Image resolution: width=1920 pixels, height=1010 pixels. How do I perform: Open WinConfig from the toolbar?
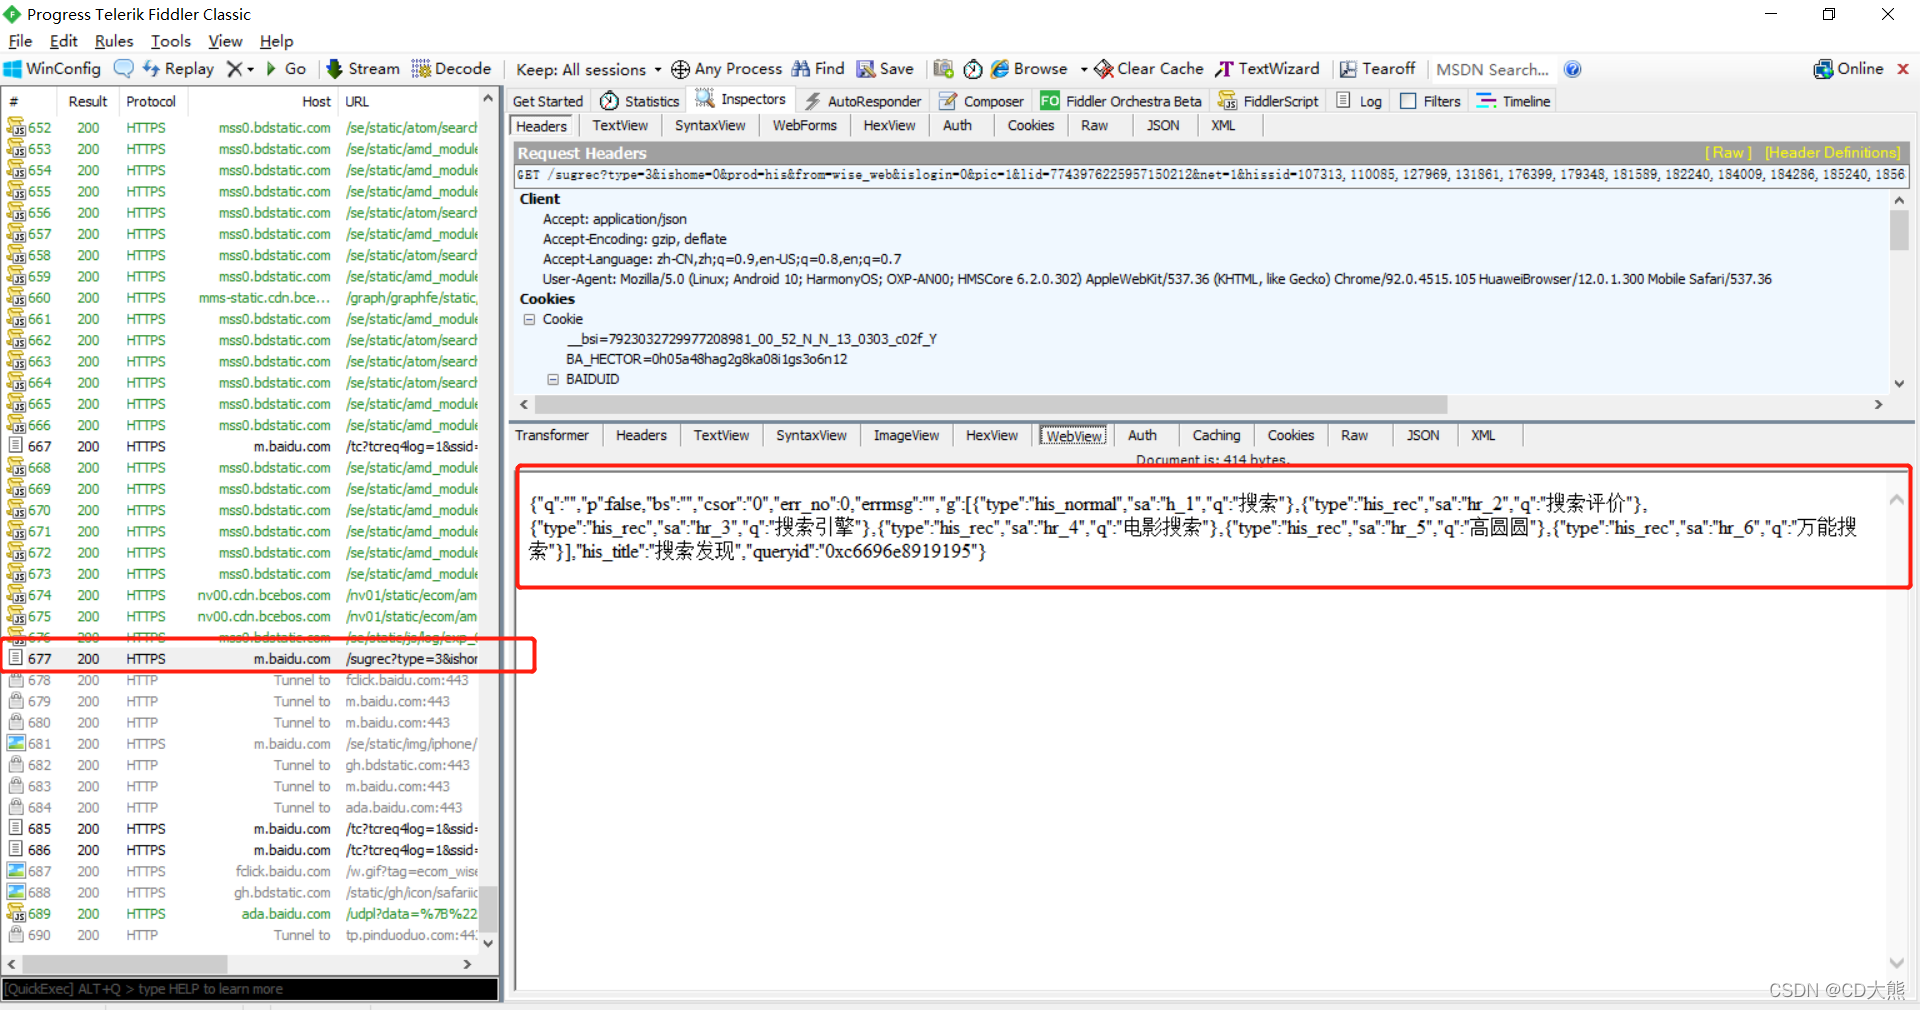point(53,69)
